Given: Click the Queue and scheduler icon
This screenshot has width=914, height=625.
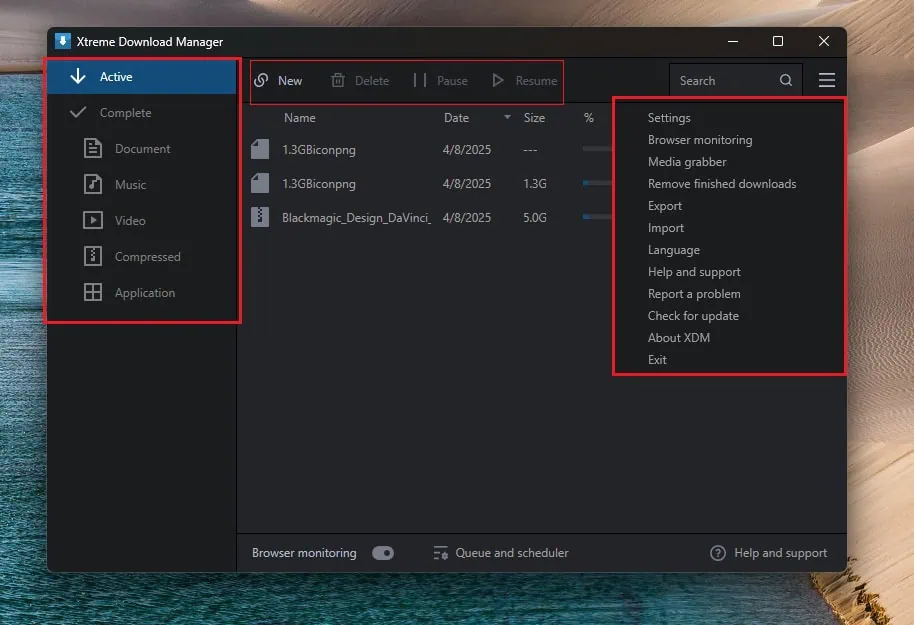Looking at the screenshot, I should (441, 553).
